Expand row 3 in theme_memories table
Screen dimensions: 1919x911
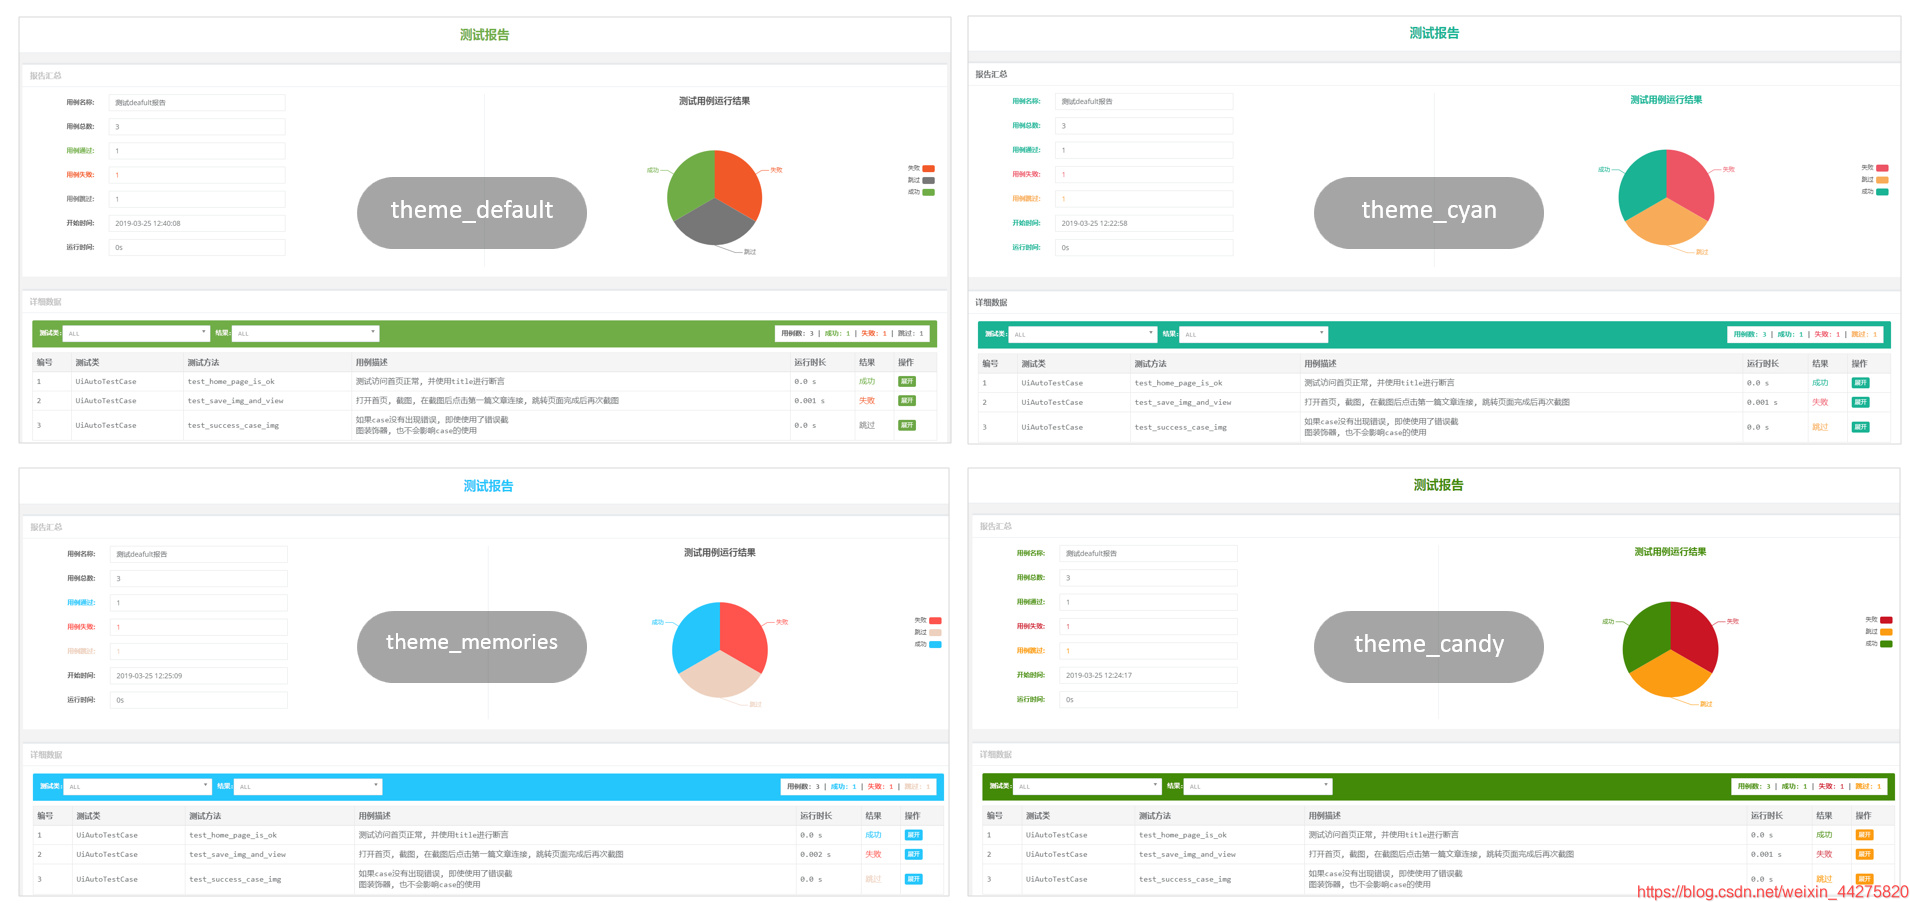pyautogui.click(x=913, y=879)
